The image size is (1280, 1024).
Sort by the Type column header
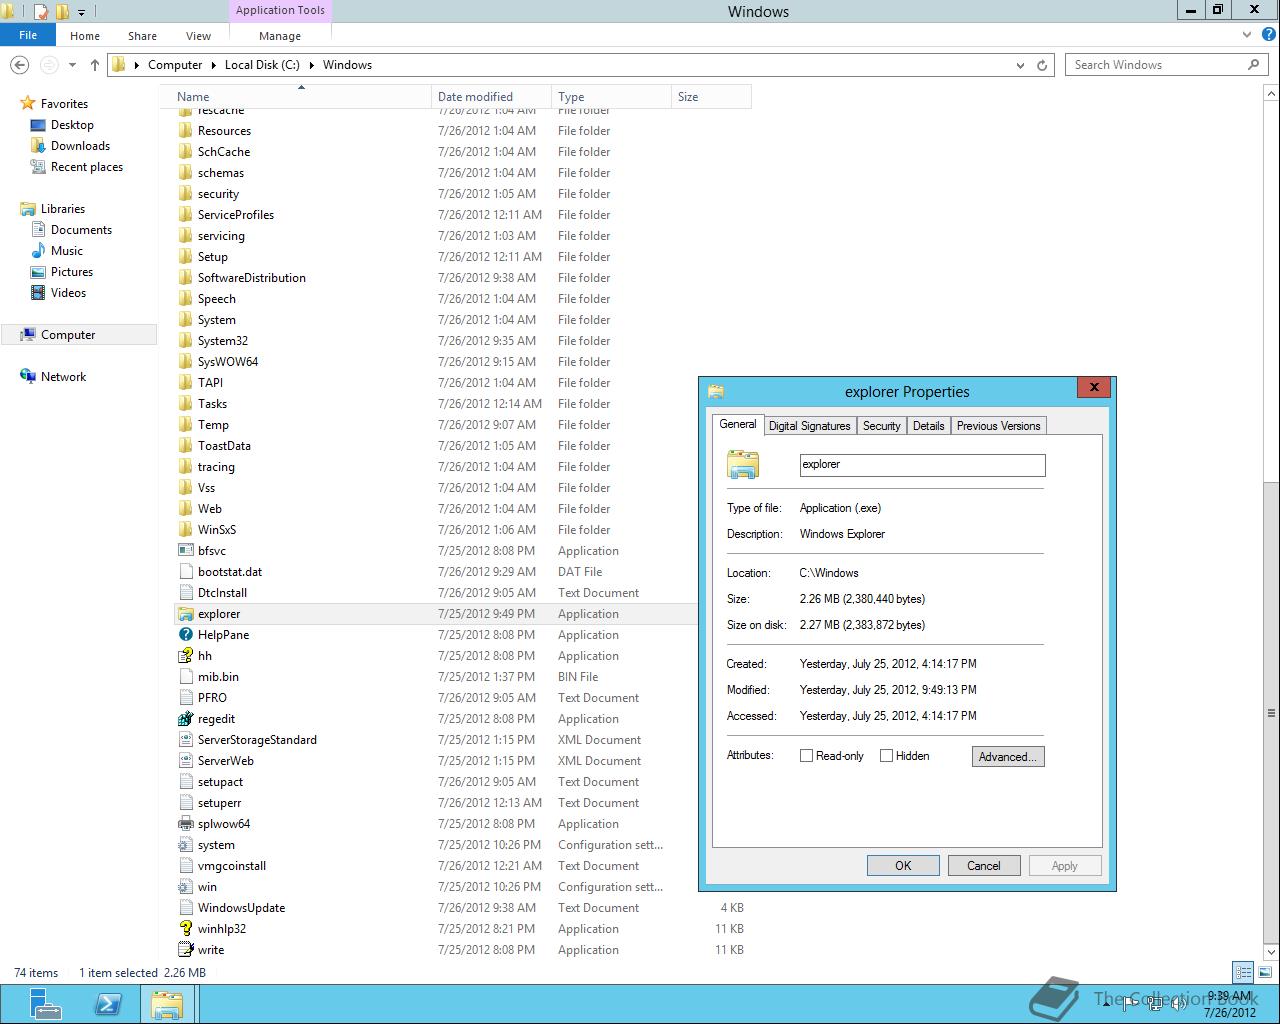pos(611,97)
